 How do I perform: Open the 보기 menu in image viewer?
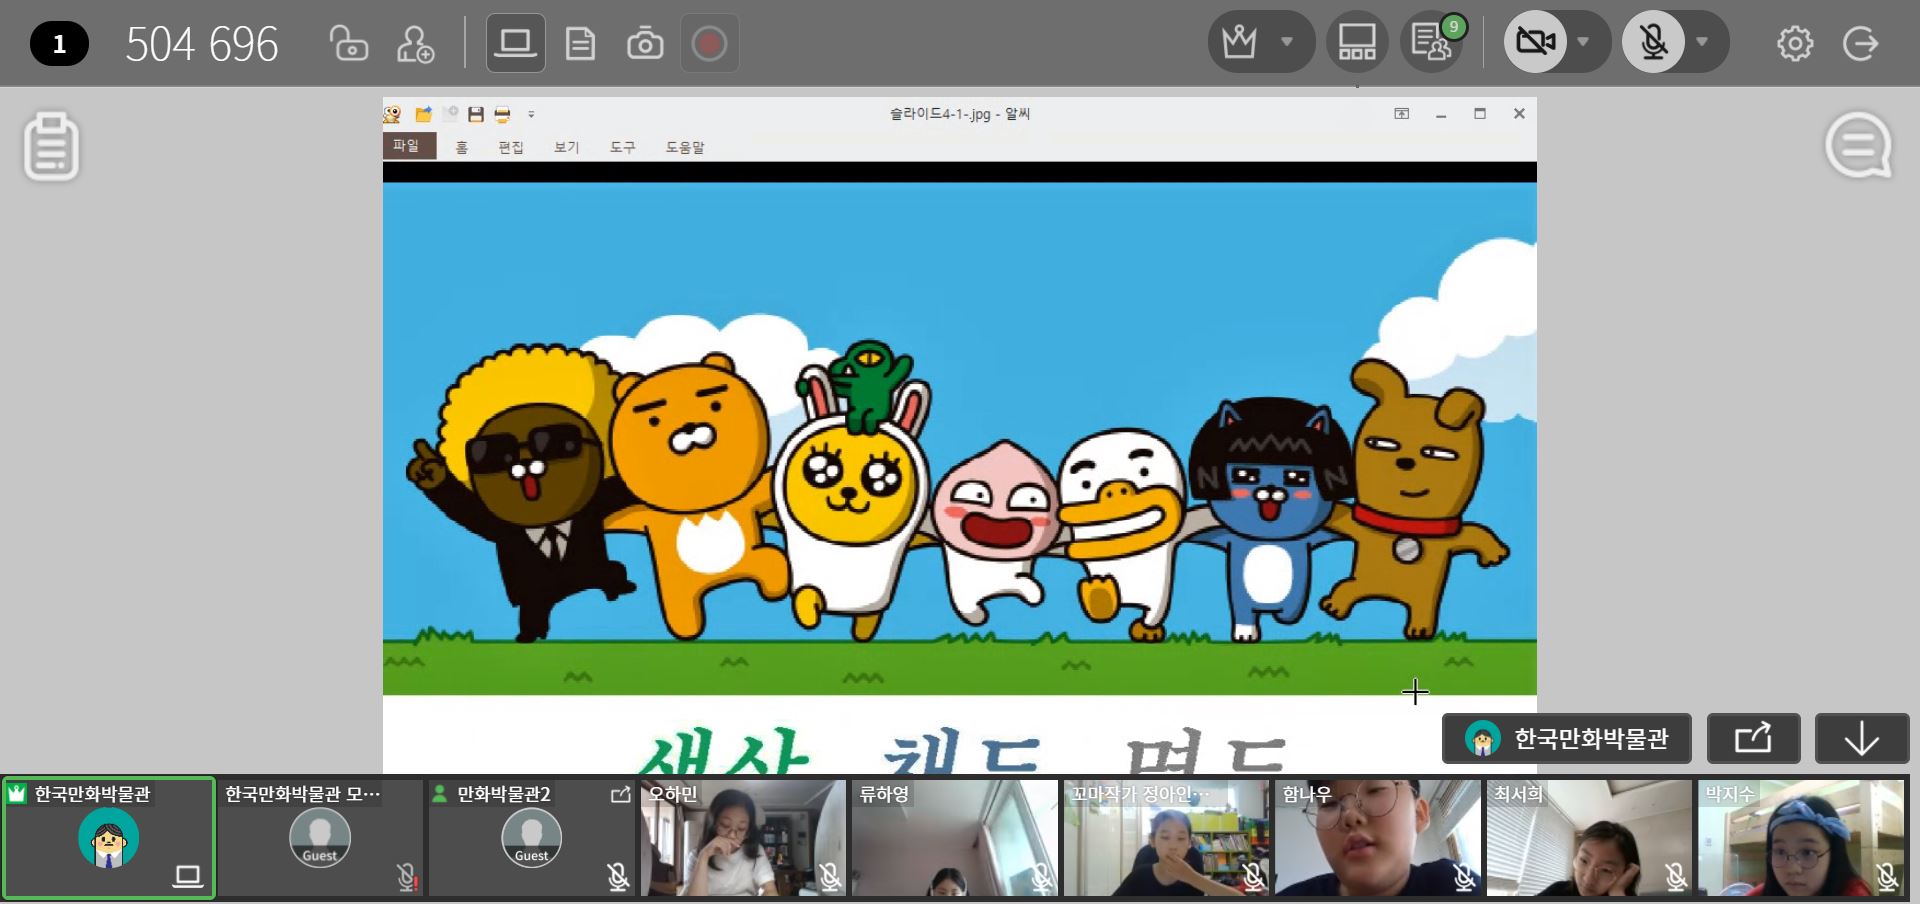click(x=567, y=147)
